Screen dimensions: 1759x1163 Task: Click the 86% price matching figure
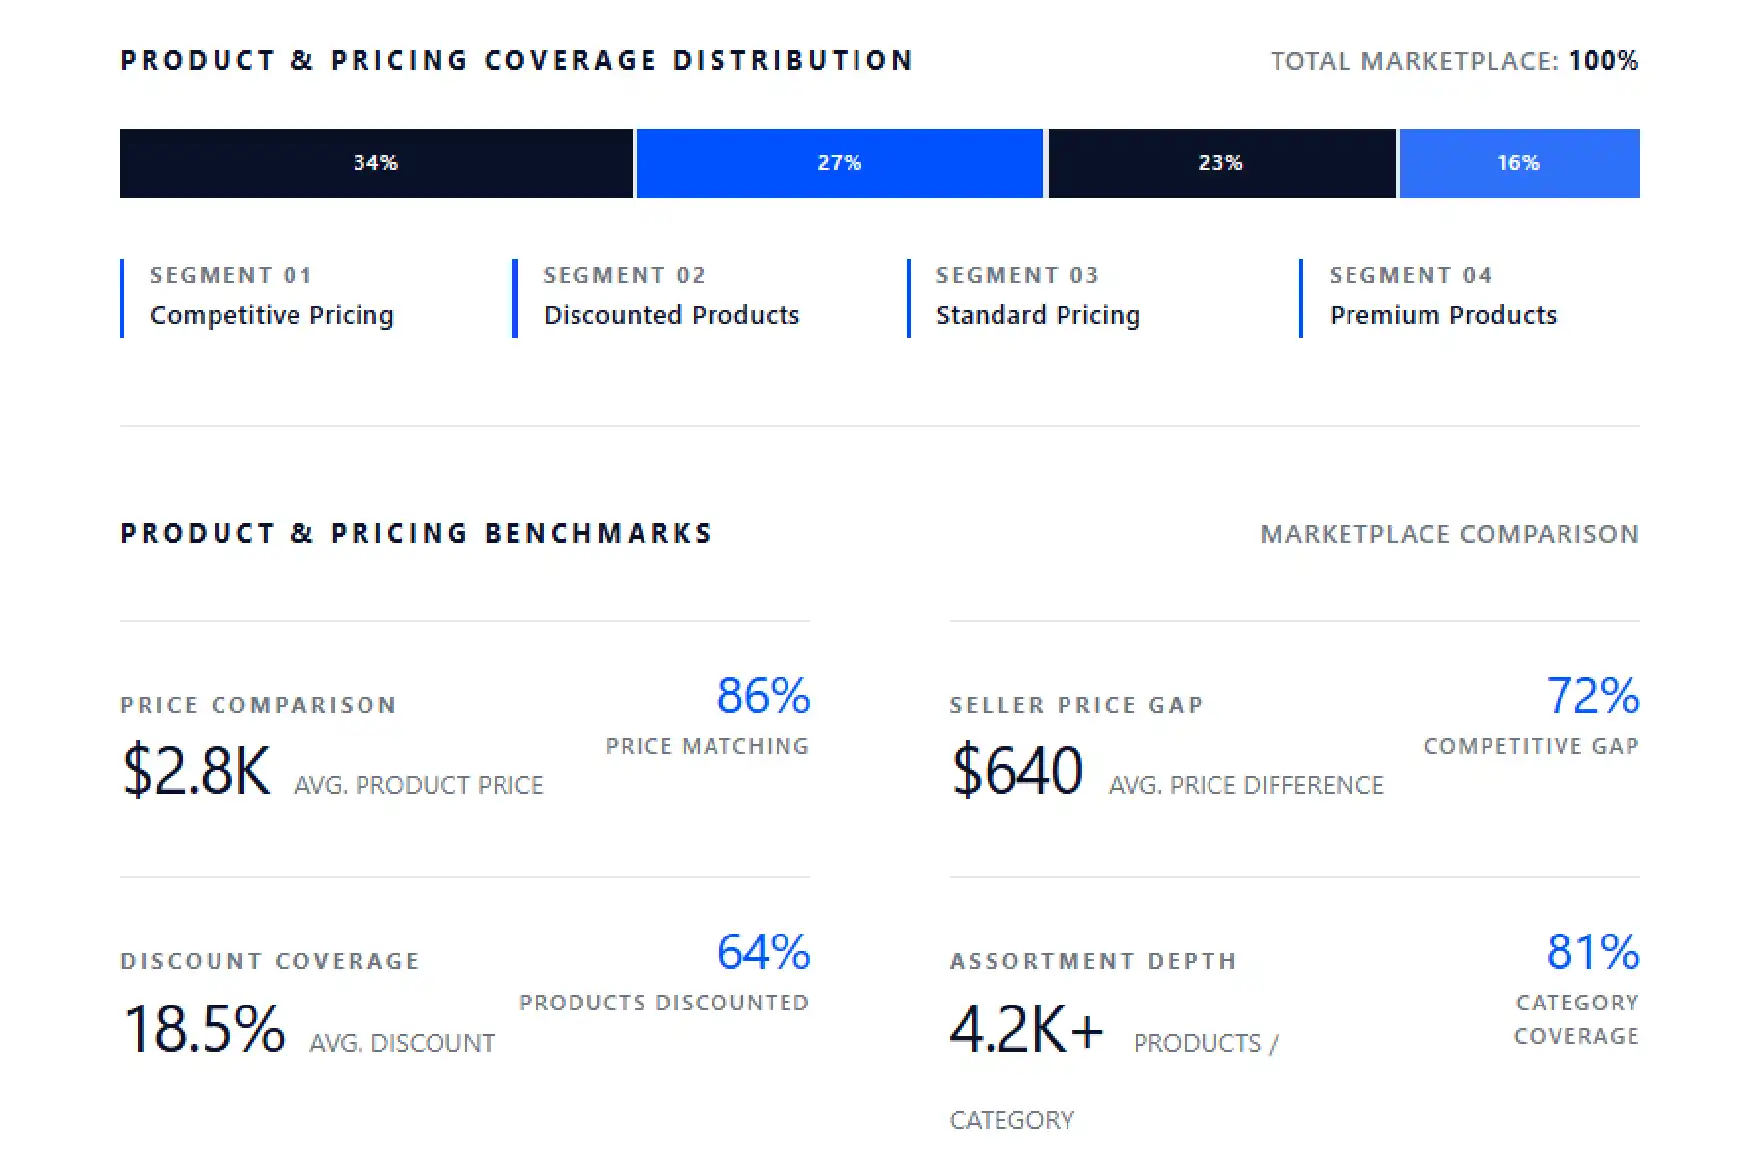coord(763,696)
